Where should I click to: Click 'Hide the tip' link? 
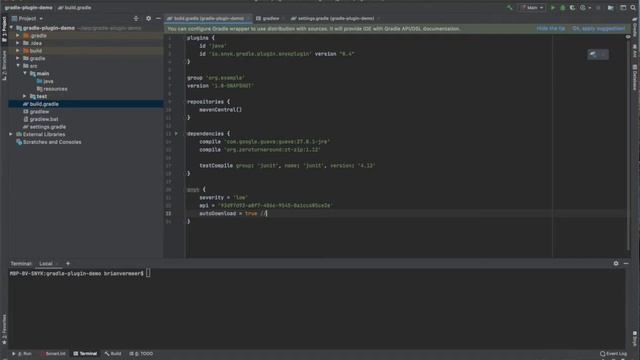(551, 29)
